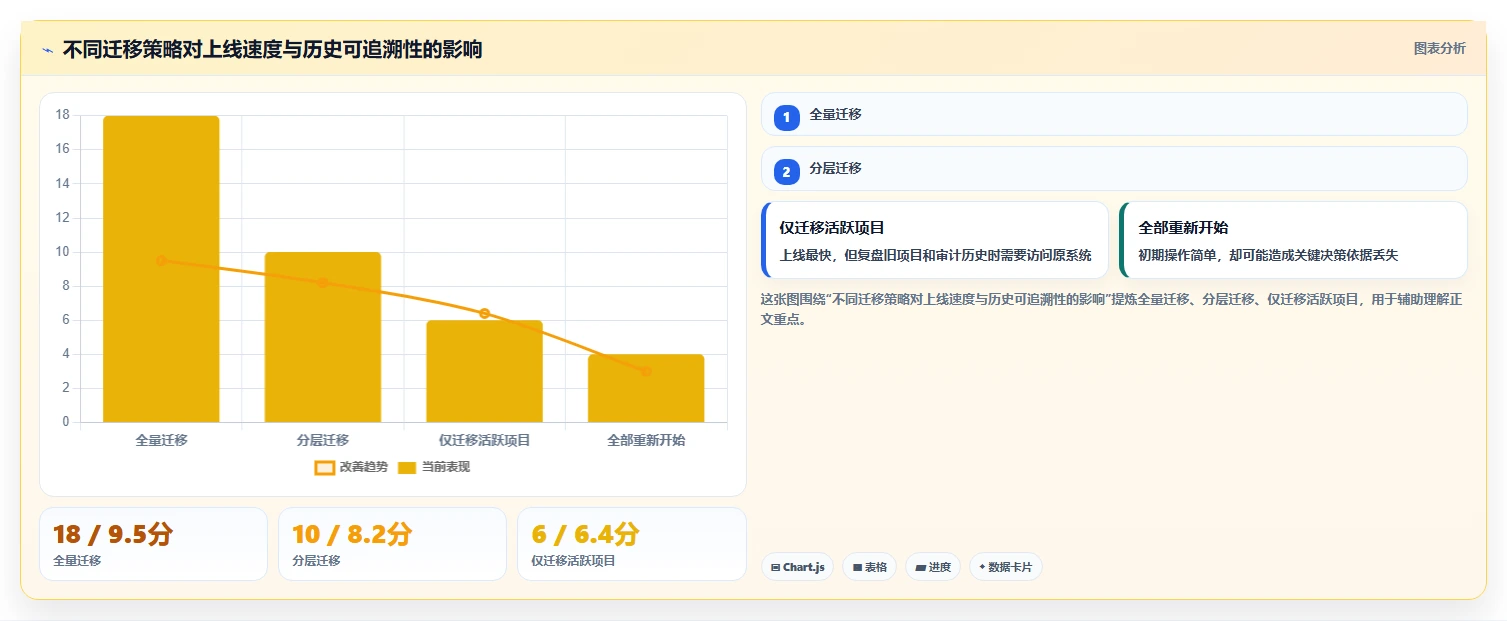
Task: Click the 进度 tag chip
Action: coord(933,567)
